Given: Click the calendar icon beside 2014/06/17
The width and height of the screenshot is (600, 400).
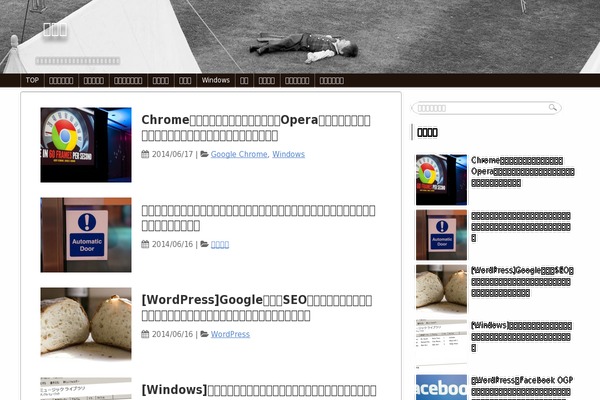Looking at the screenshot, I should pos(145,154).
